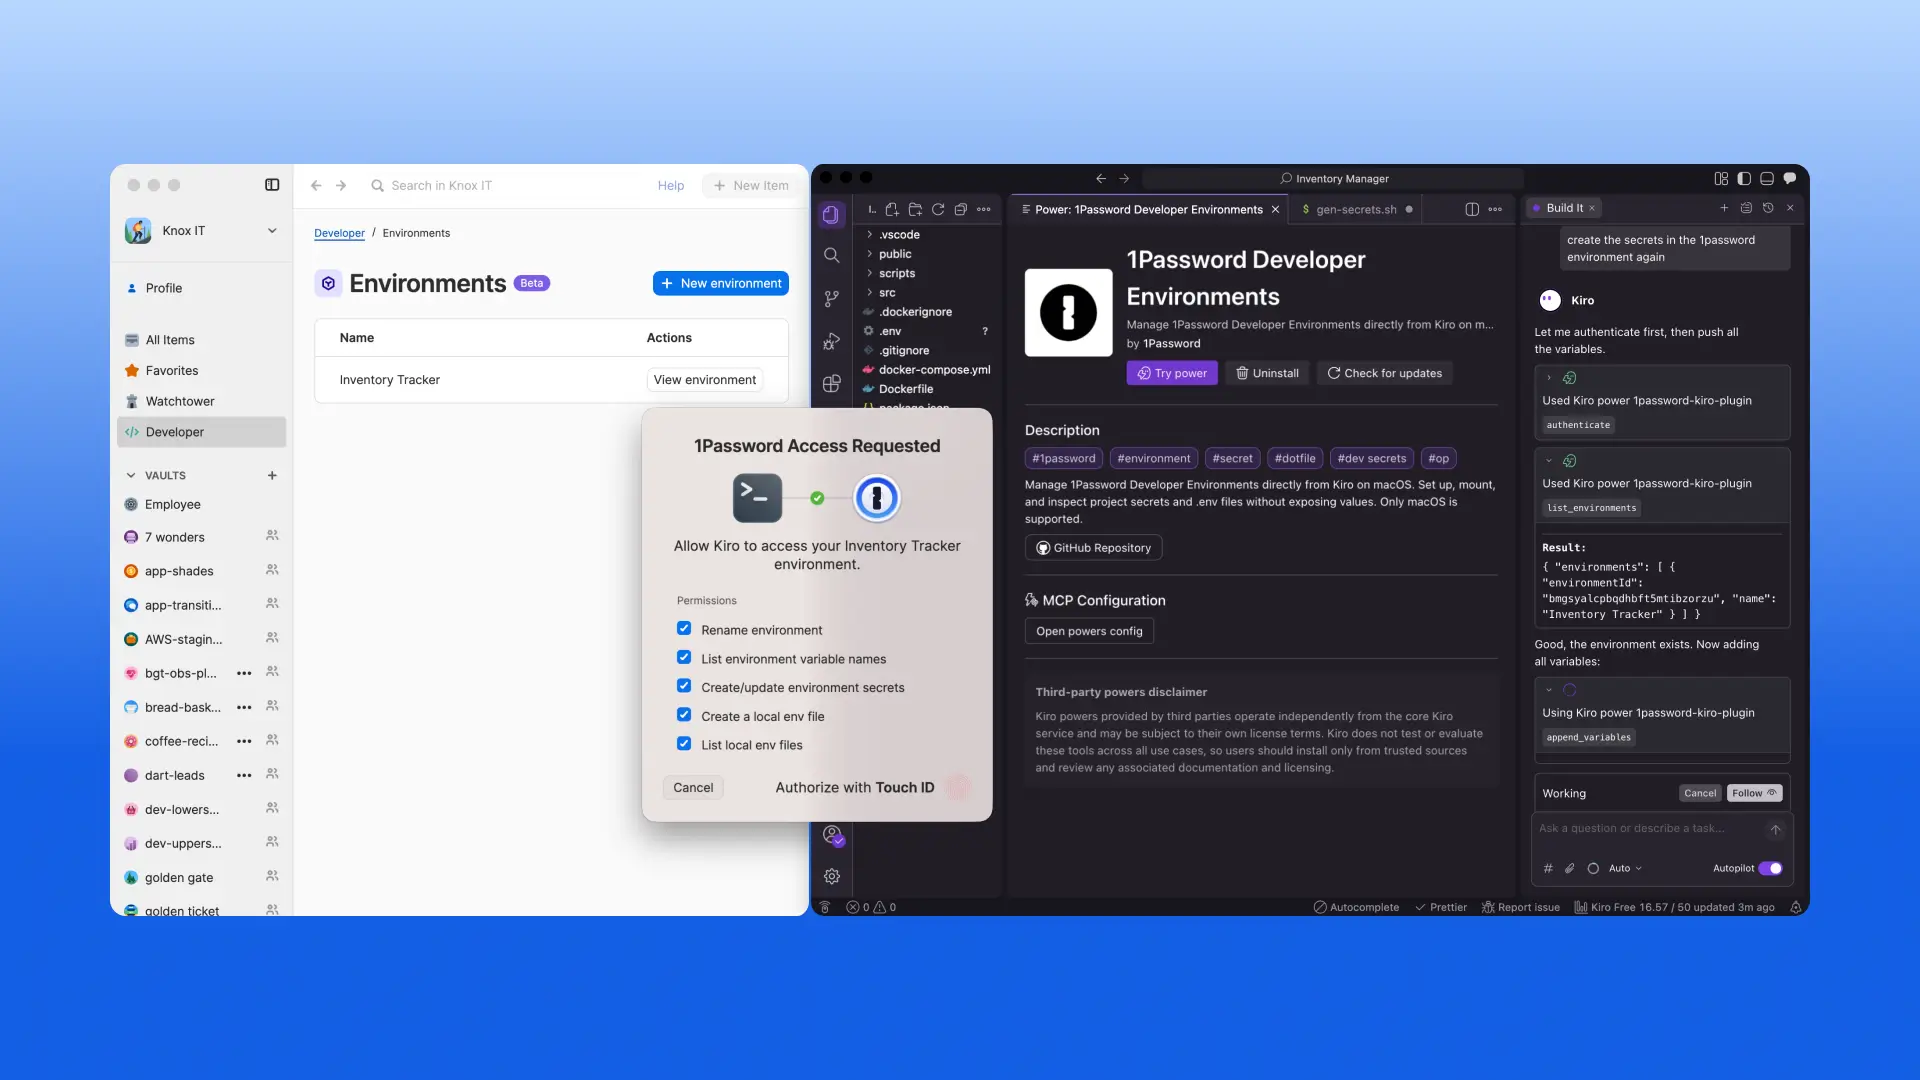Open the Knox IT account dropdown
1920x1080 pixels.
tap(201, 231)
